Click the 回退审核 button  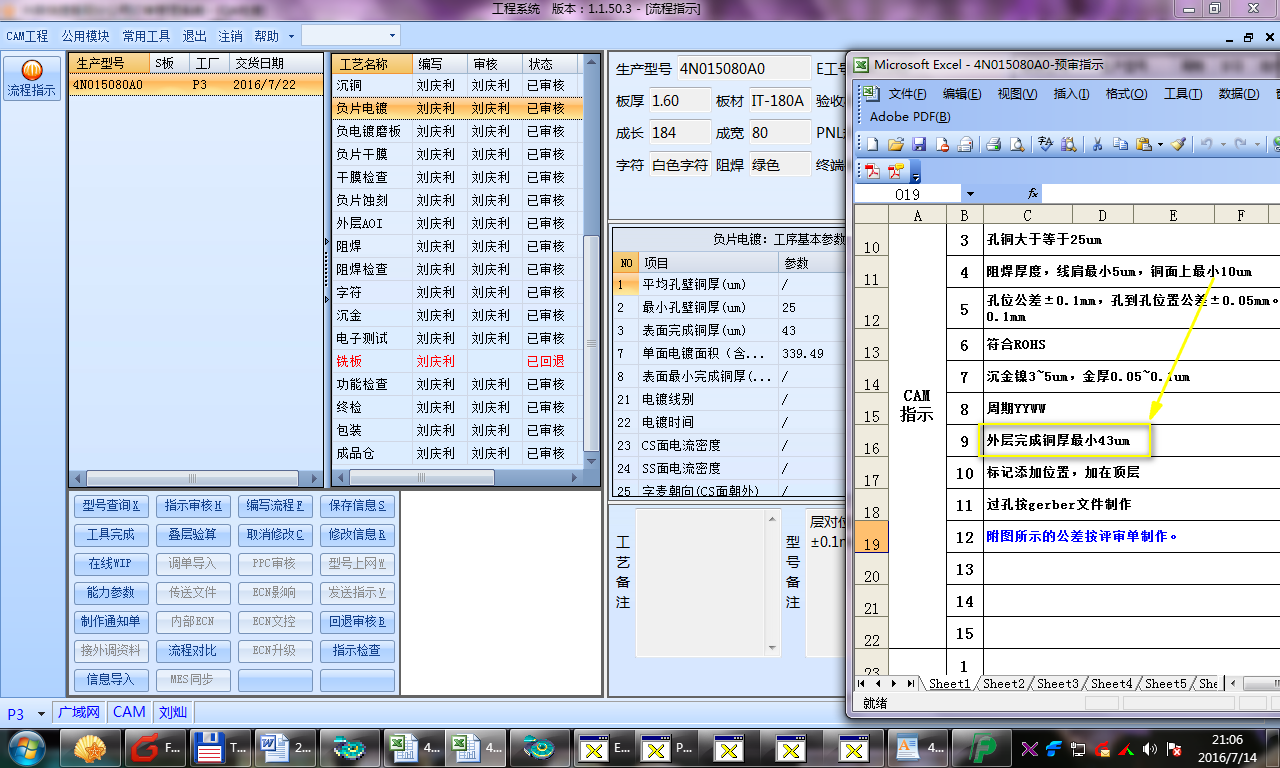point(357,622)
